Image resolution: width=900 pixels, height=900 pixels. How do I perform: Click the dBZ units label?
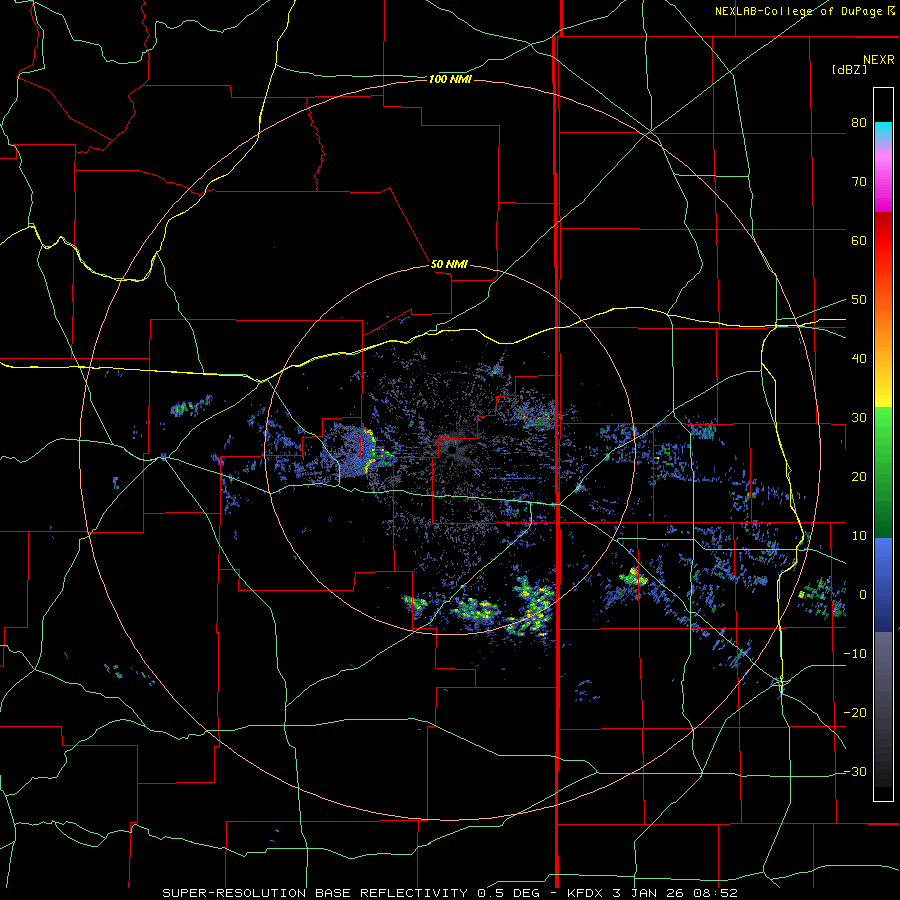[850, 69]
